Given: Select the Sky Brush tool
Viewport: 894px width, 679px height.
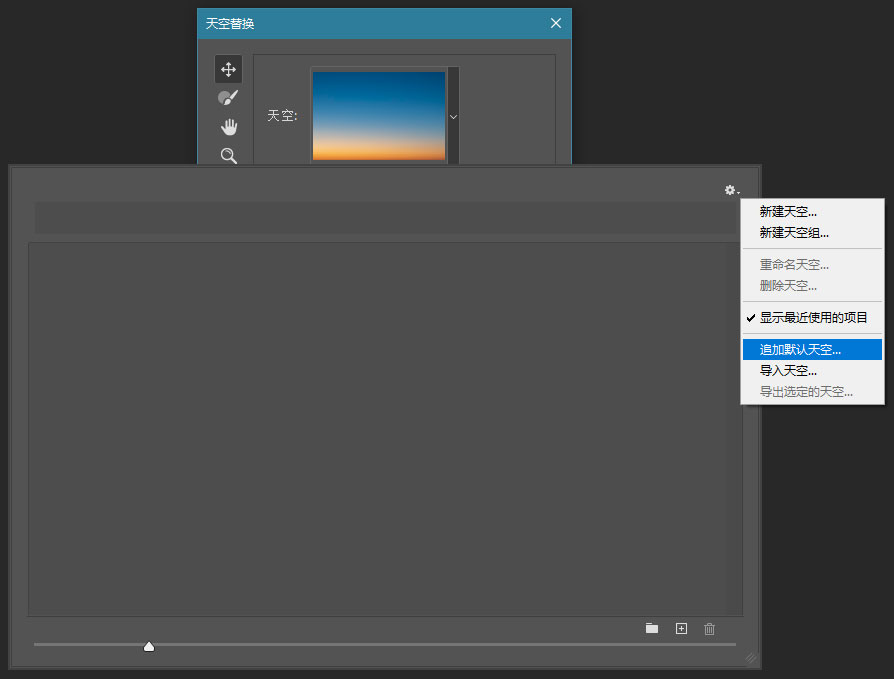Looking at the screenshot, I should [x=228, y=98].
